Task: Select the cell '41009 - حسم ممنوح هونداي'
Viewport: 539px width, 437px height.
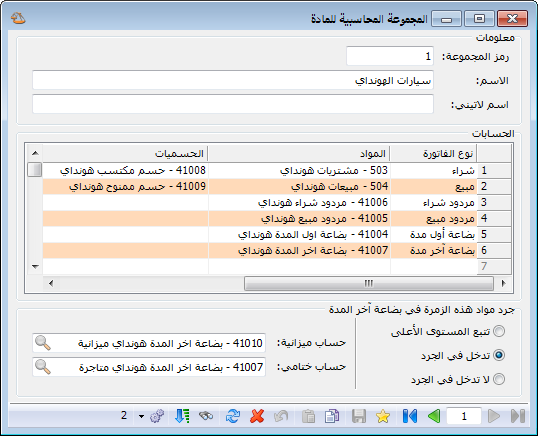Action: pyautogui.click(x=125, y=186)
